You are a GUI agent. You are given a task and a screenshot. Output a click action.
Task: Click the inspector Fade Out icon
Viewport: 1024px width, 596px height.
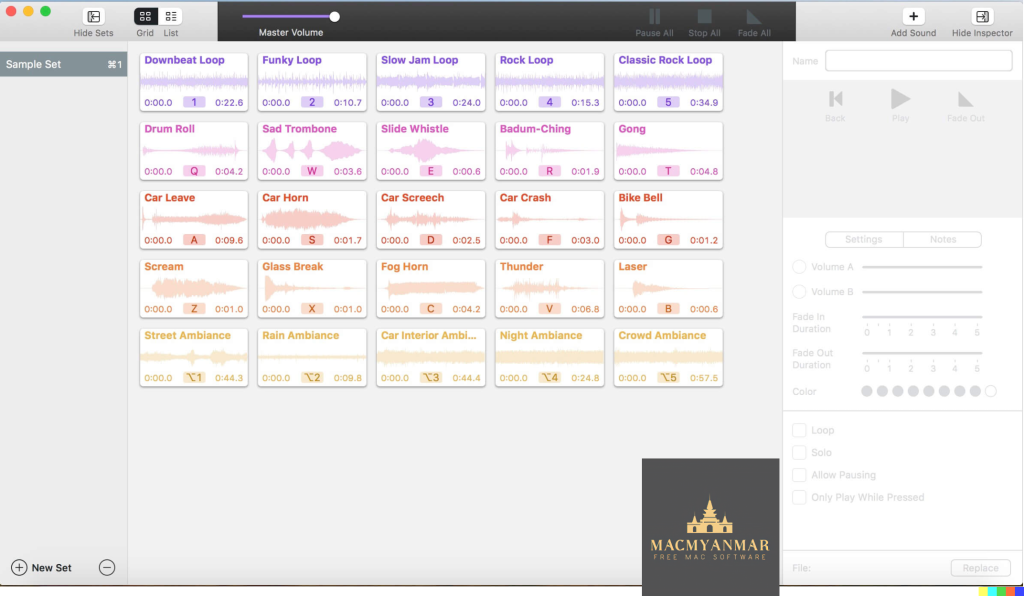(965, 99)
